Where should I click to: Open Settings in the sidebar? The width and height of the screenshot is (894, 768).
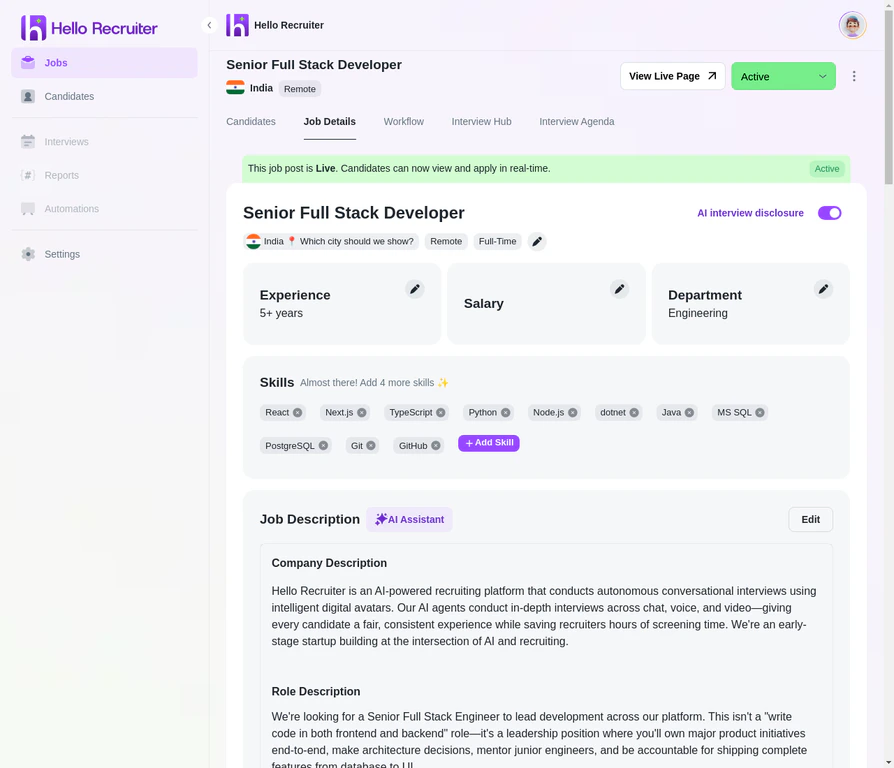coord(104,254)
